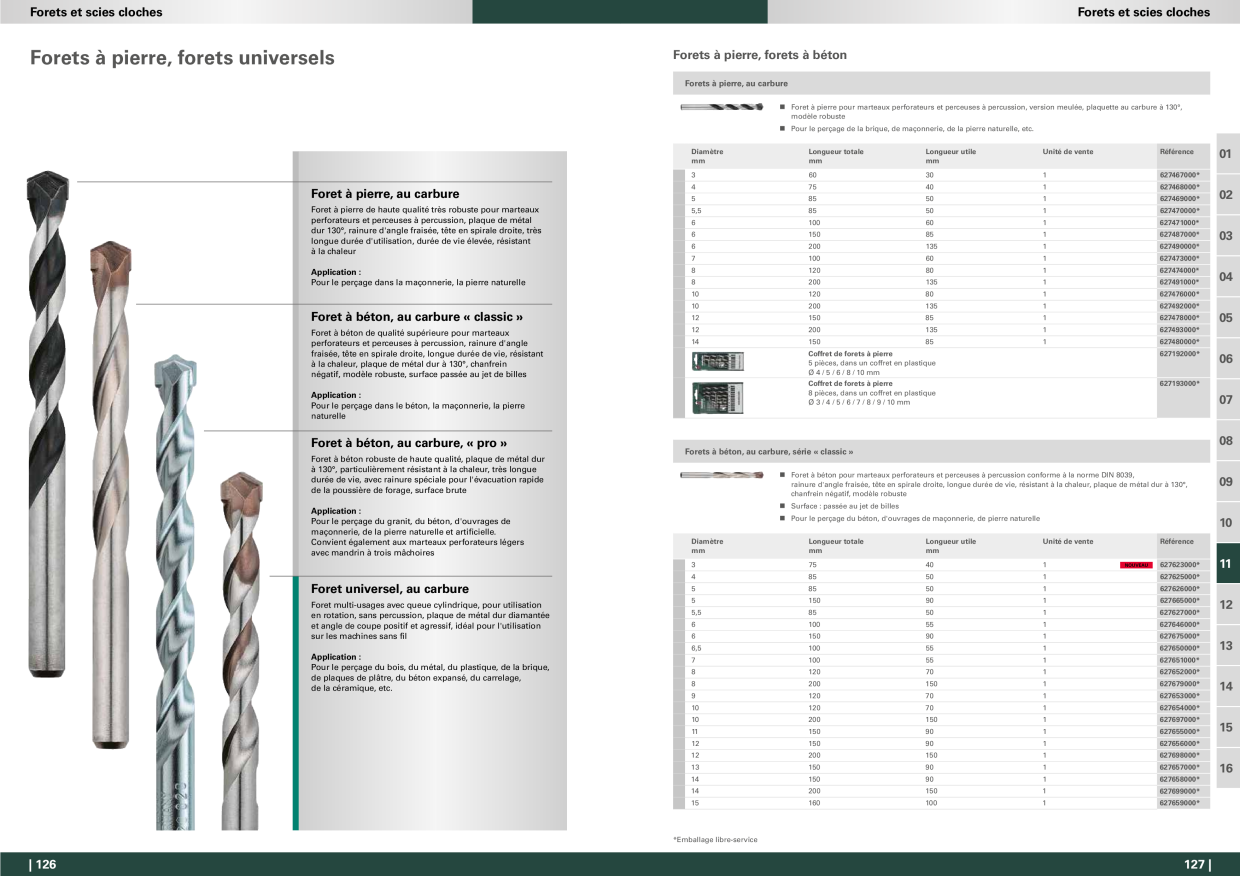Open chapter tab 10
The height and width of the screenshot is (876, 1240).
1227,523
